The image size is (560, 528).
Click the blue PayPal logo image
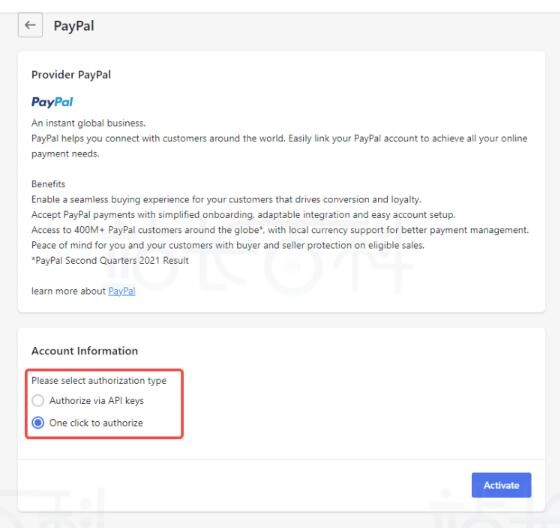point(52,102)
